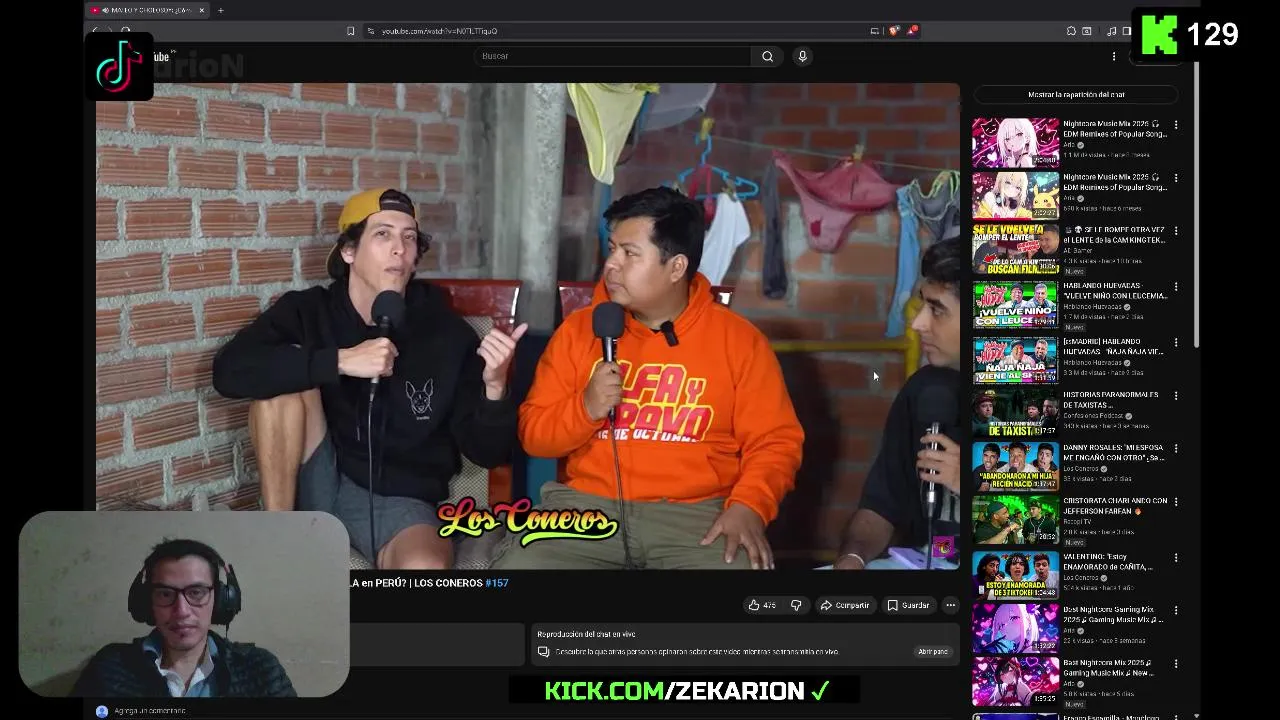Click Mostrar la repetición del chat
The width and height of the screenshot is (1280, 720).
click(x=1076, y=94)
